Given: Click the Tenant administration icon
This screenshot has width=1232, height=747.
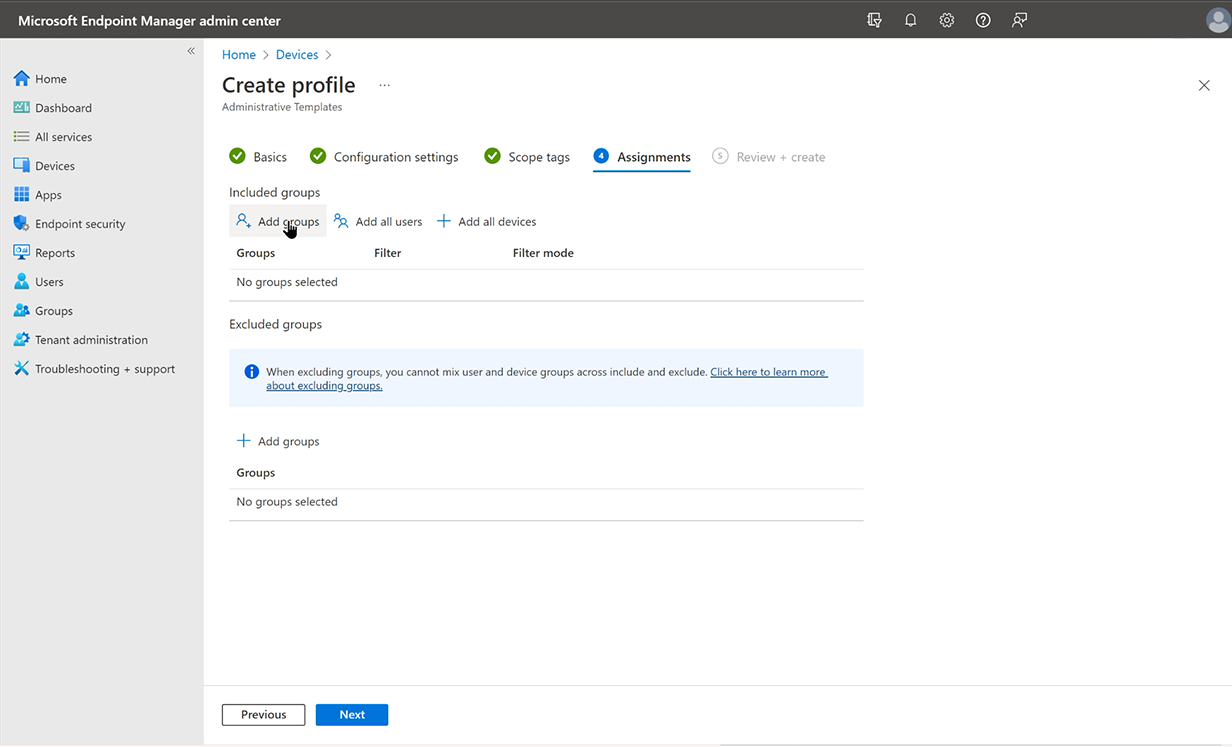Looking at the screenshot, I should (x=21, y=340).
